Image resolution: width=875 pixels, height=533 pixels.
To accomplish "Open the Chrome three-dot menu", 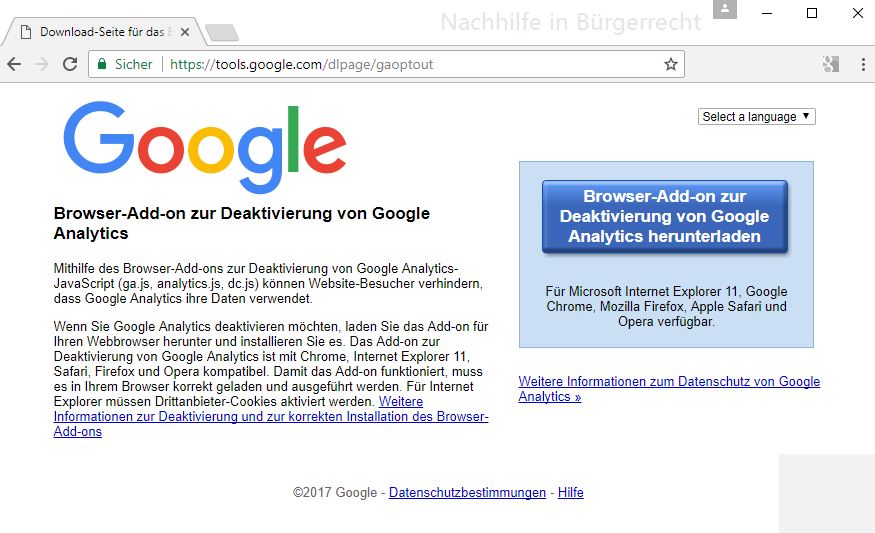I will coord(863,64).
